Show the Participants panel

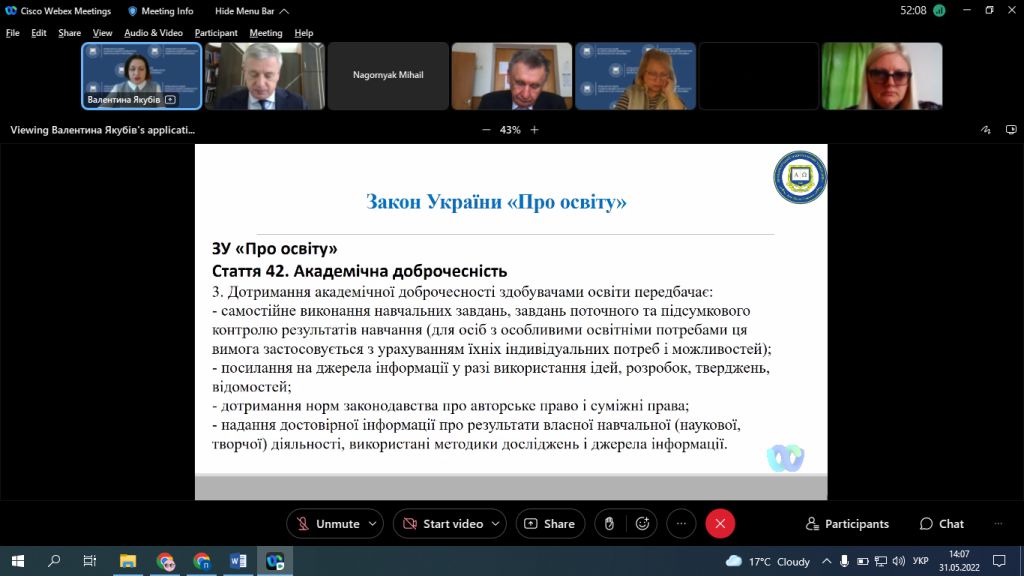tap(847, 524)
